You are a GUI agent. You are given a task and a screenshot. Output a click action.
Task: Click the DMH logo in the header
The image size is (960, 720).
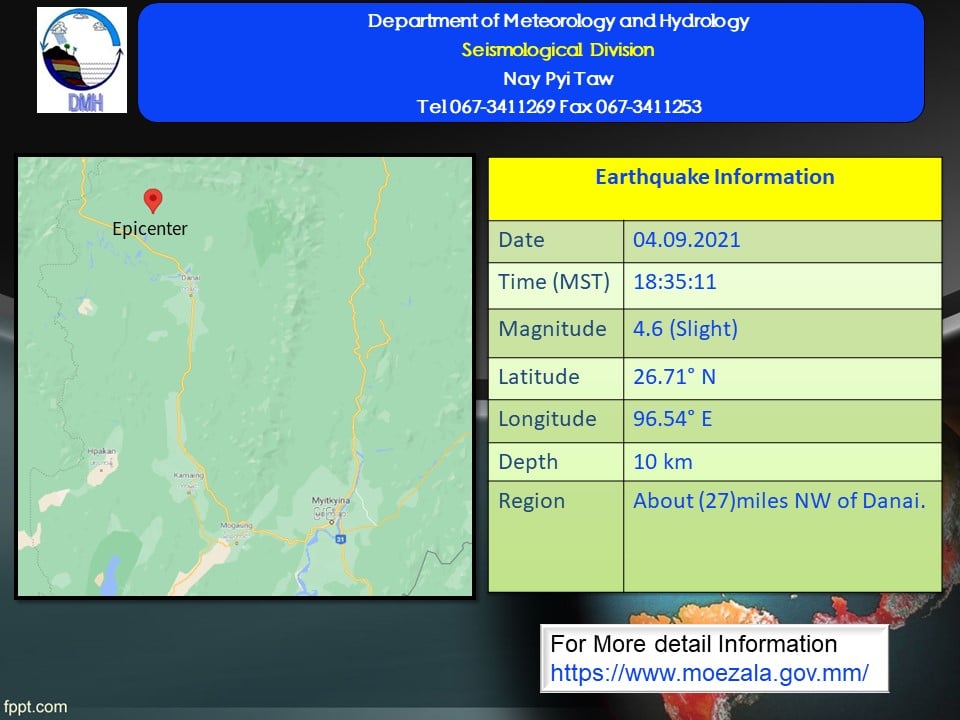coord(82,60)
